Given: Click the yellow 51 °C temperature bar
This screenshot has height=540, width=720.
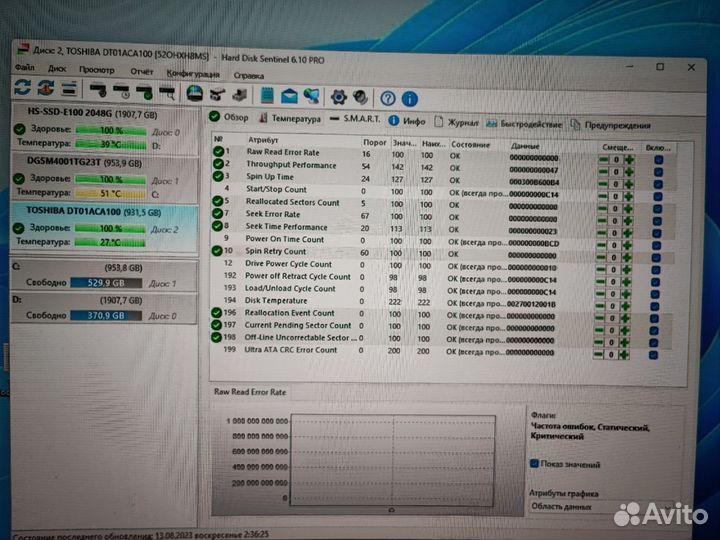Looking at the screenshot, I should (x=110, y=194).
